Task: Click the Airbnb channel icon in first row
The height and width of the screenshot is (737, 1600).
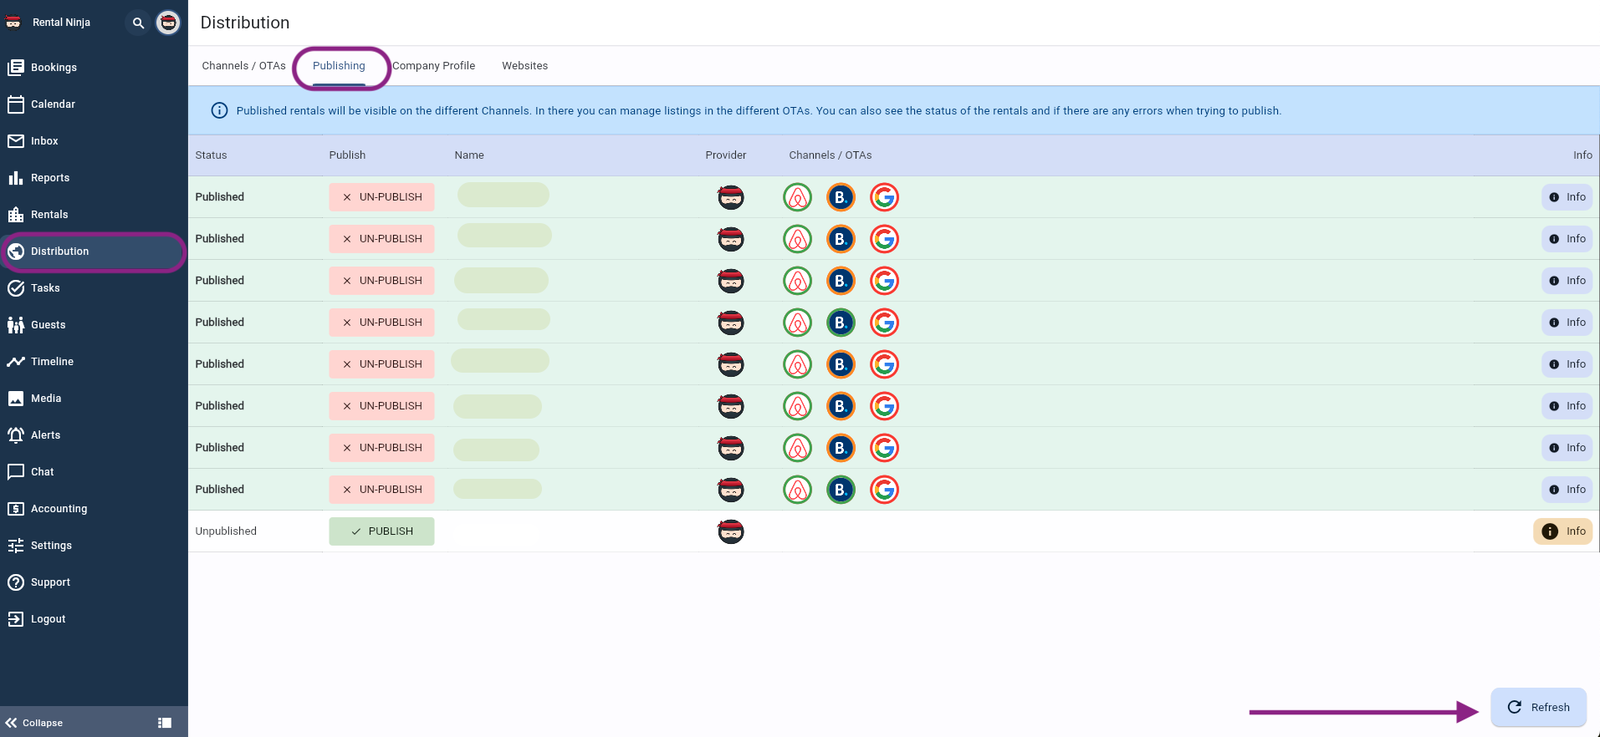Action: pos(797,197)
